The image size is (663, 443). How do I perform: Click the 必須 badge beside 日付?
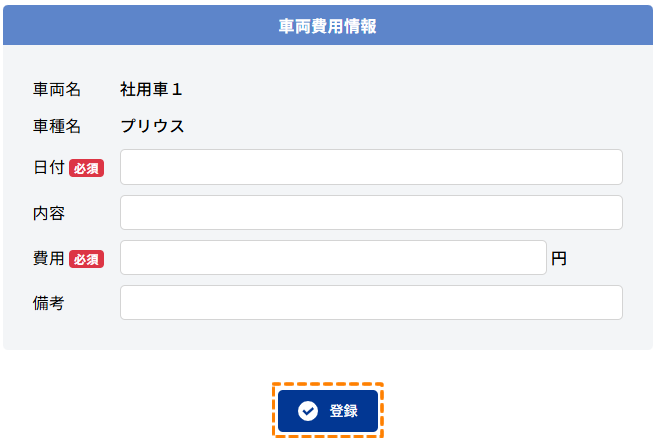click(x=86, y=168)
